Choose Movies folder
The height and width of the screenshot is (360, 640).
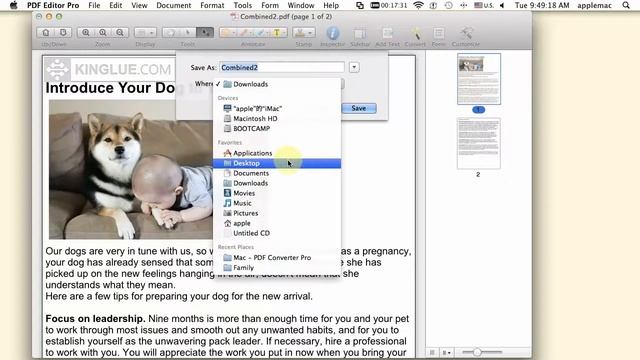pos(277,193)
